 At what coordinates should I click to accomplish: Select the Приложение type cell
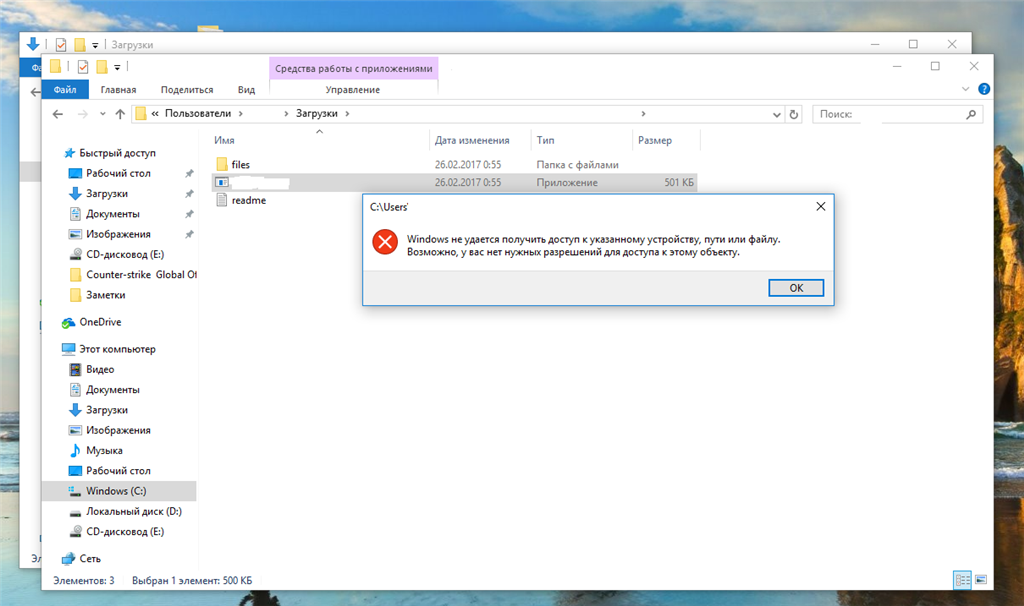tap(567, 182)
